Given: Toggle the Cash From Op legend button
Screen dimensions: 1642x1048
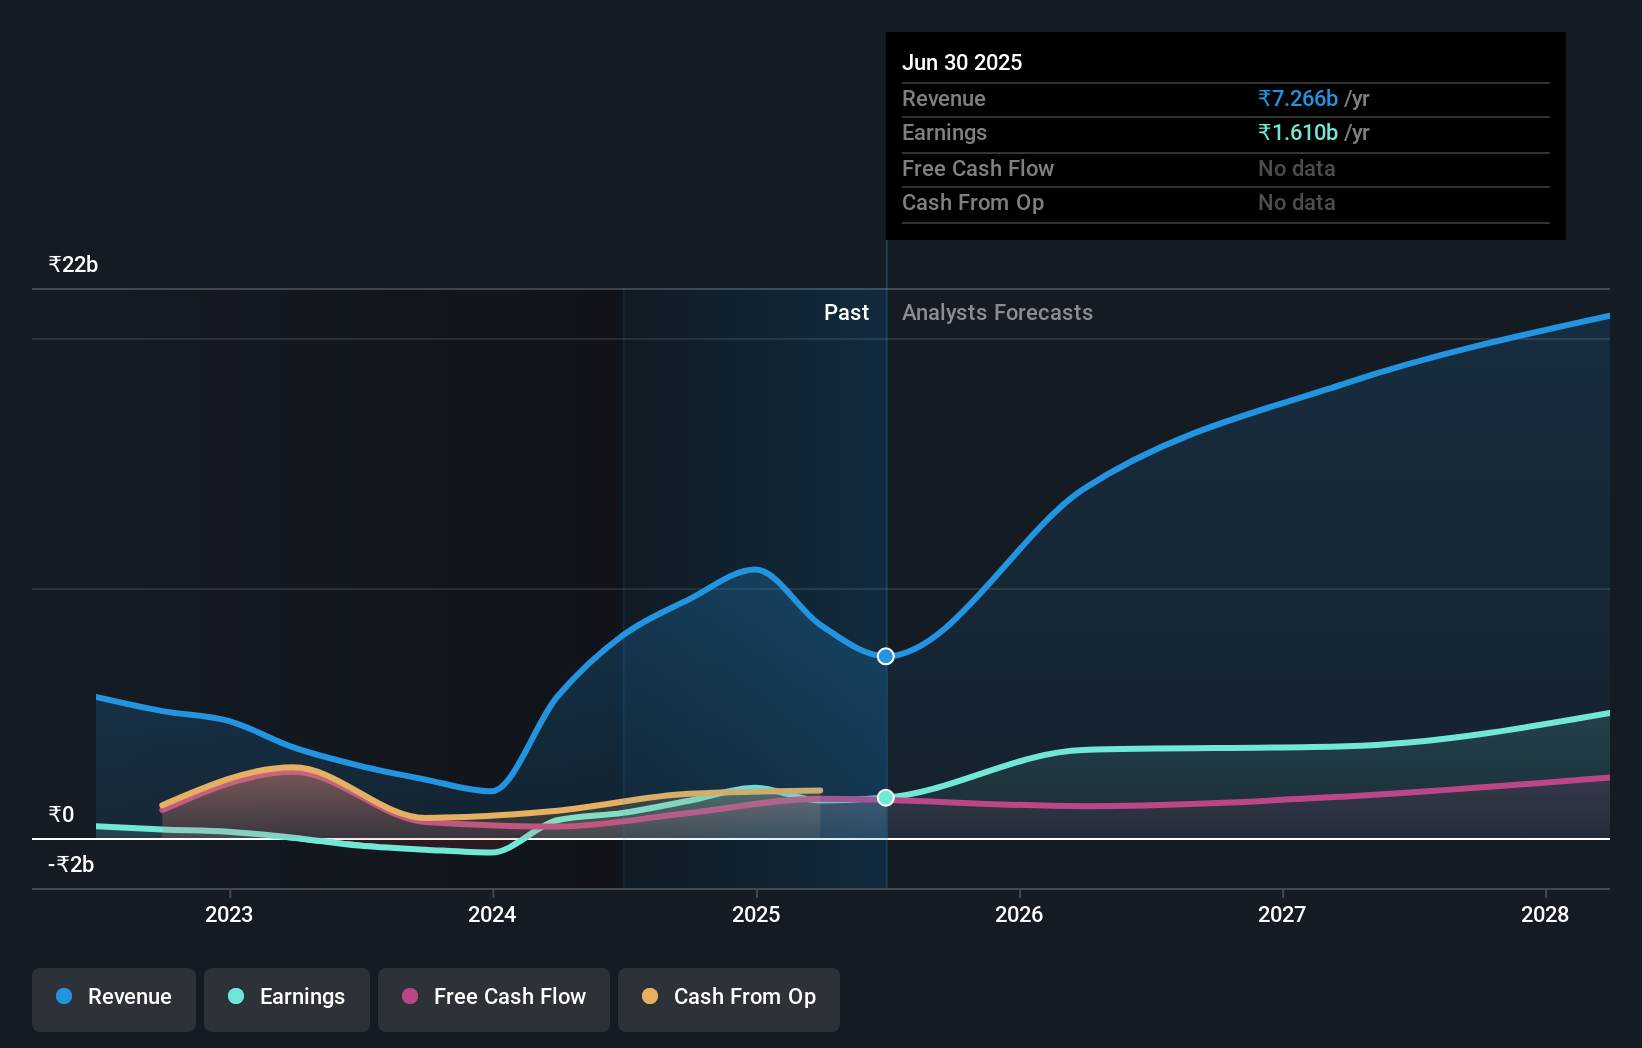Looking at the screenshot, I should click(729, 999).
